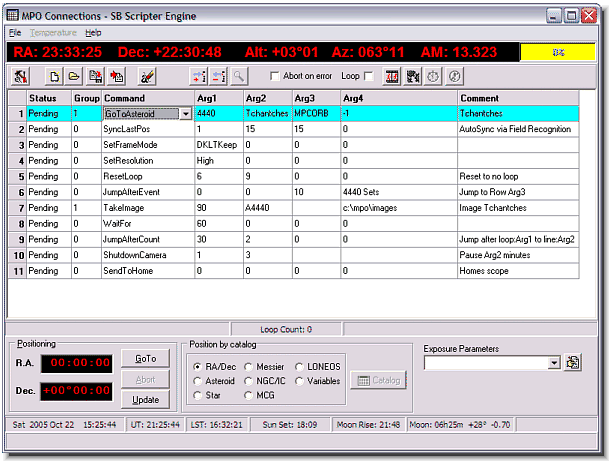Select the SetFrameMode command cell
The image size is (611, 462).
148,145
